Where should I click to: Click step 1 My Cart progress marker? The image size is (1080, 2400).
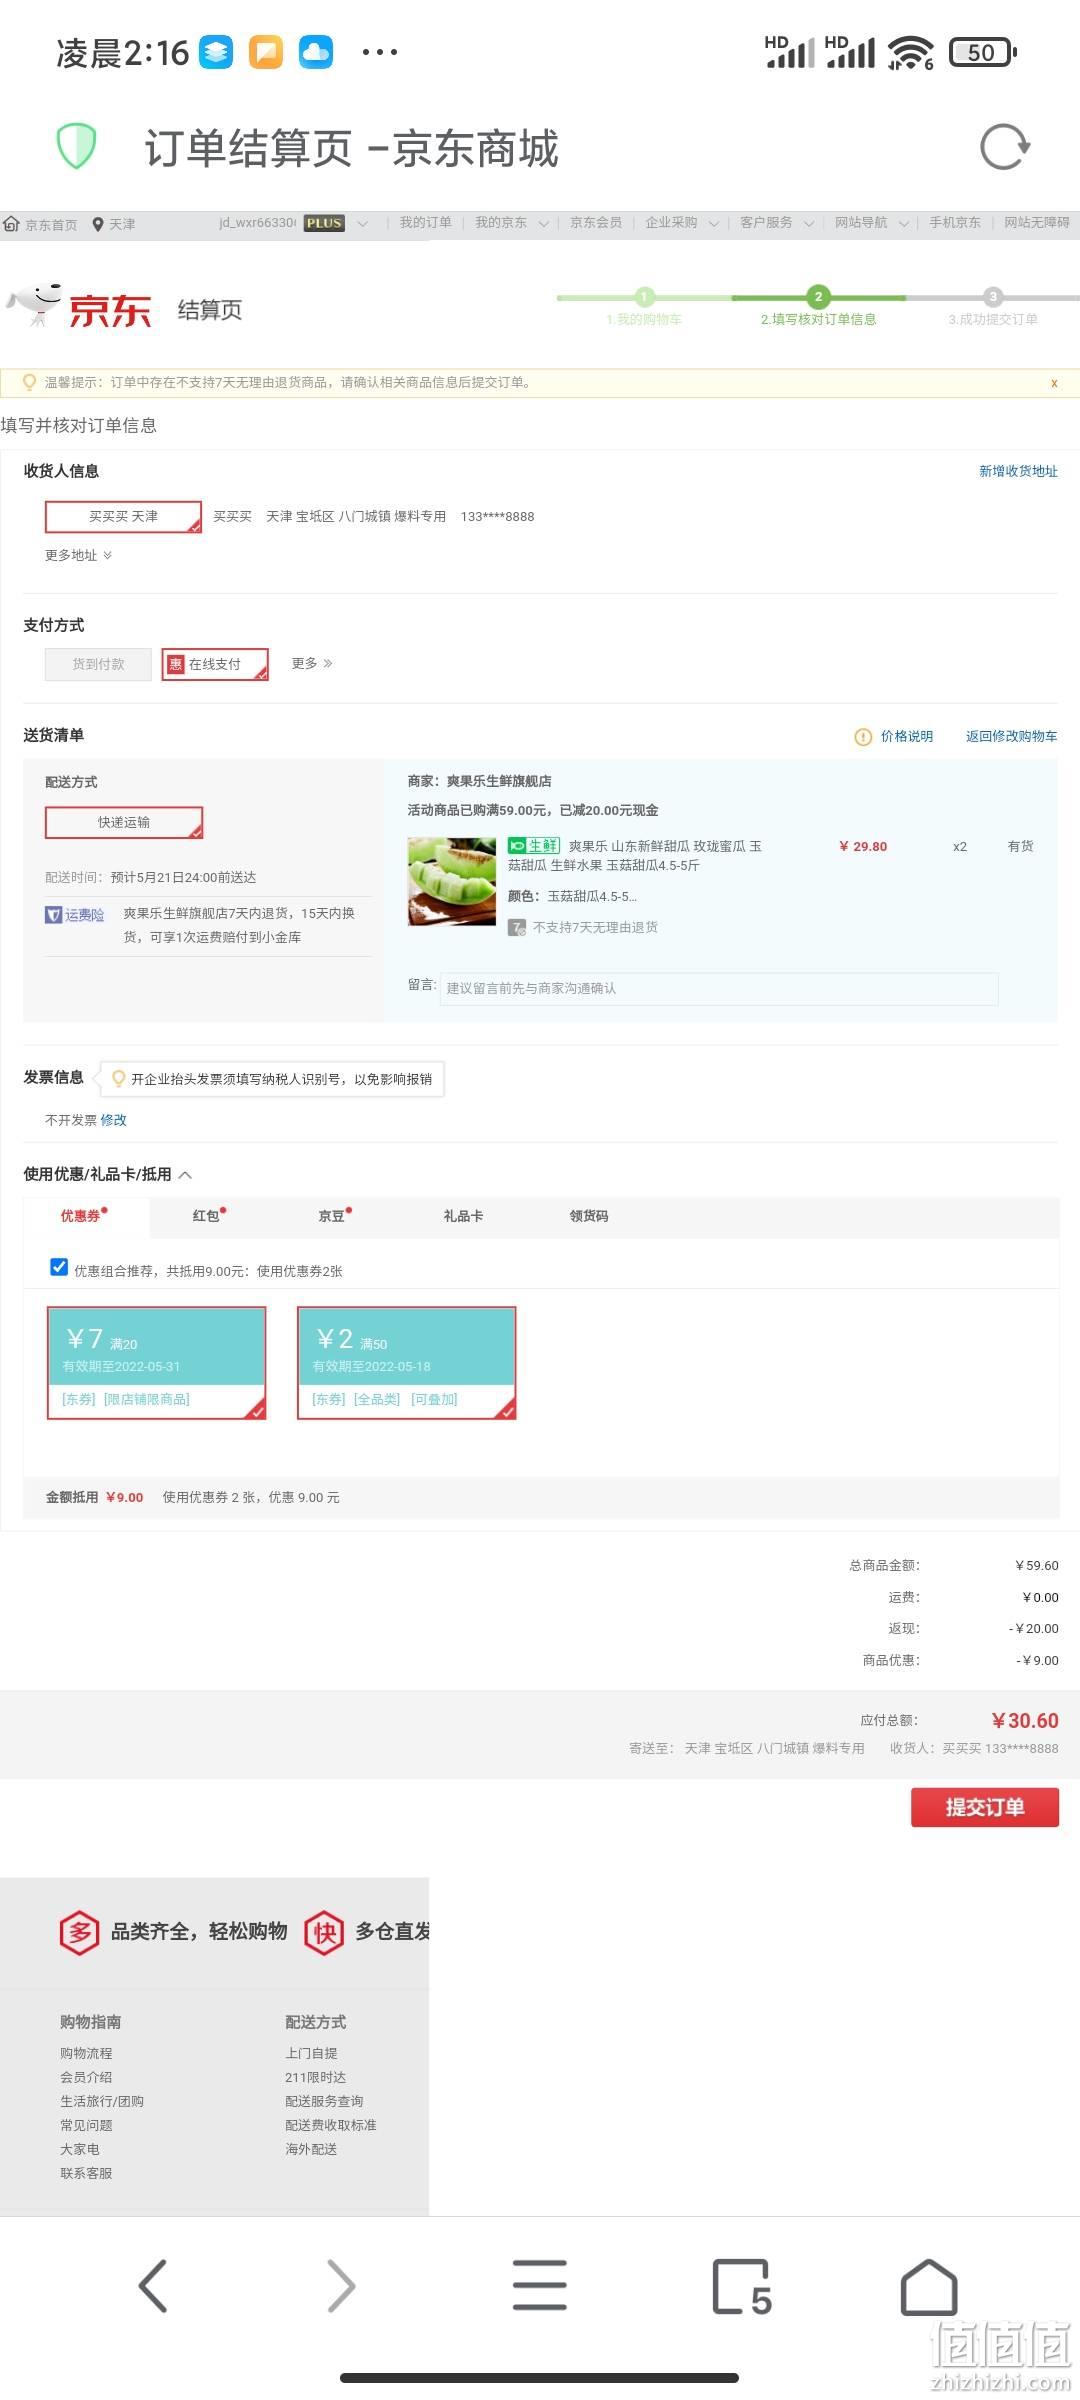click(644, 297)
